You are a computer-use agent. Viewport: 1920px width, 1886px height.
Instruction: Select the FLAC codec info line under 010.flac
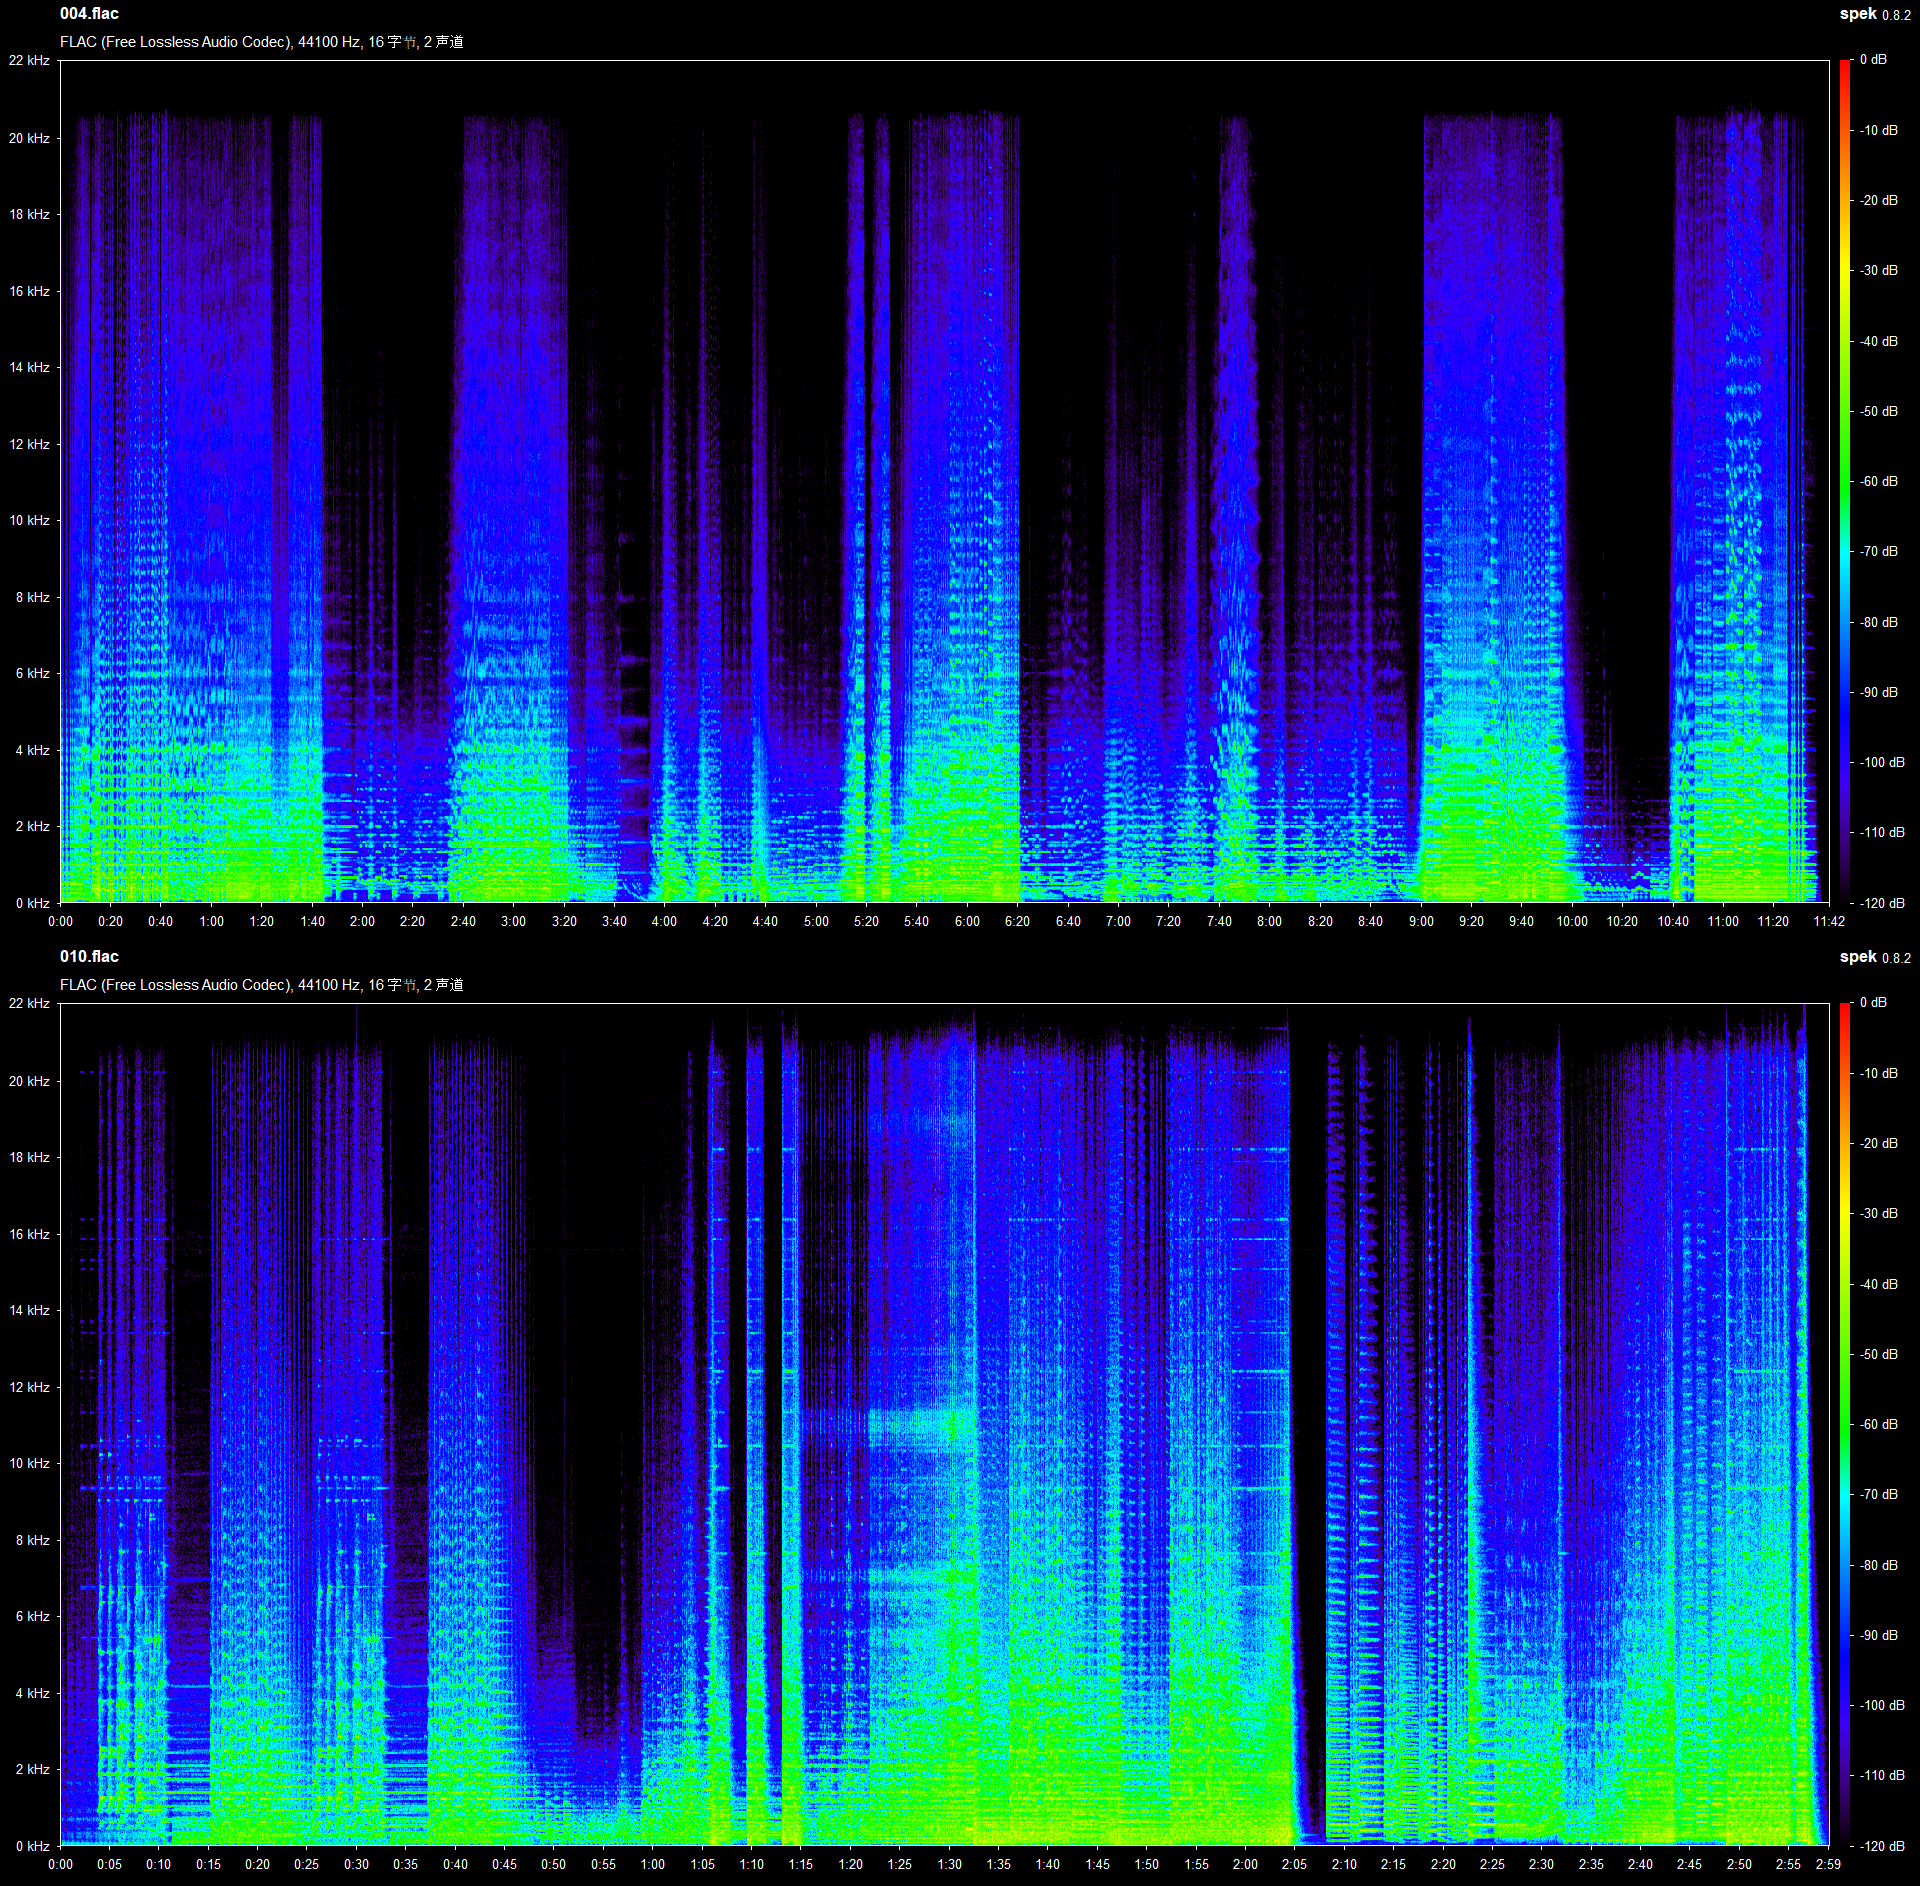pyautogui.click(x=261, y=985)
